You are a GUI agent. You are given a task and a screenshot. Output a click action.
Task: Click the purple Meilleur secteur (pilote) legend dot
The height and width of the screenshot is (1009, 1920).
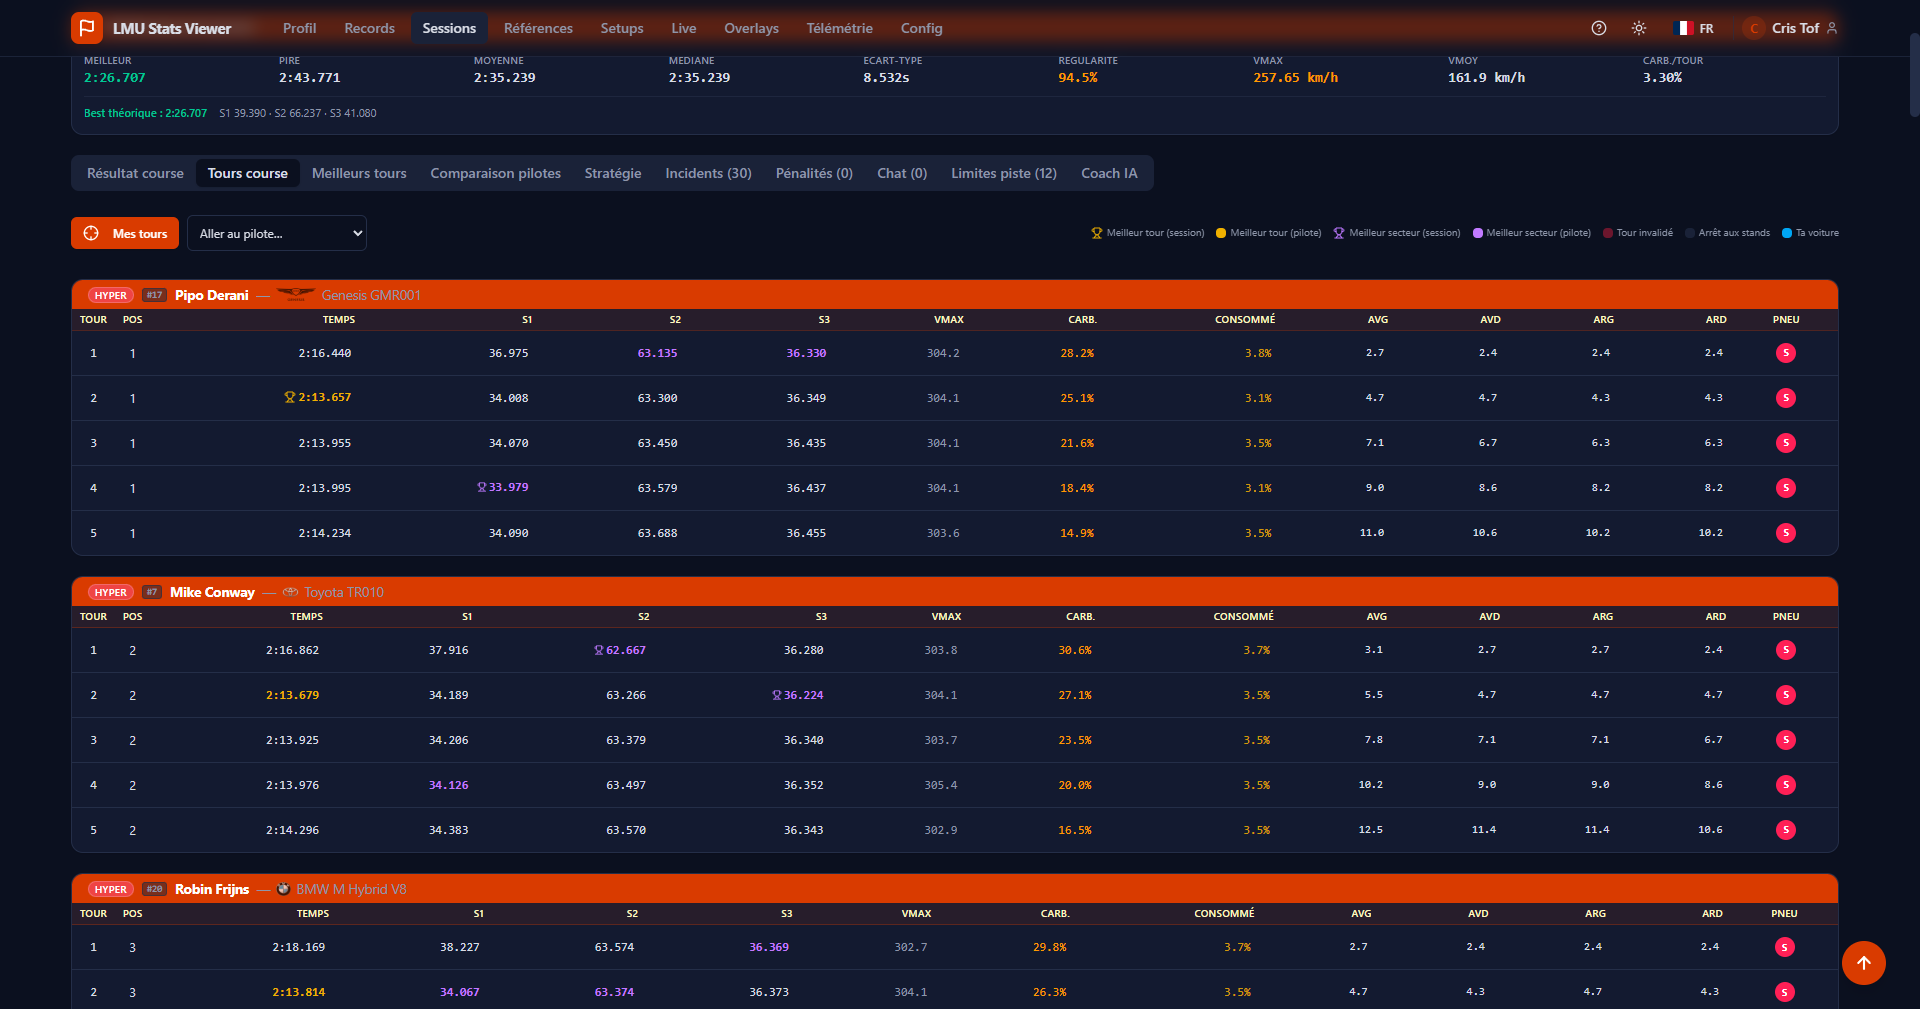(1478, 233)
